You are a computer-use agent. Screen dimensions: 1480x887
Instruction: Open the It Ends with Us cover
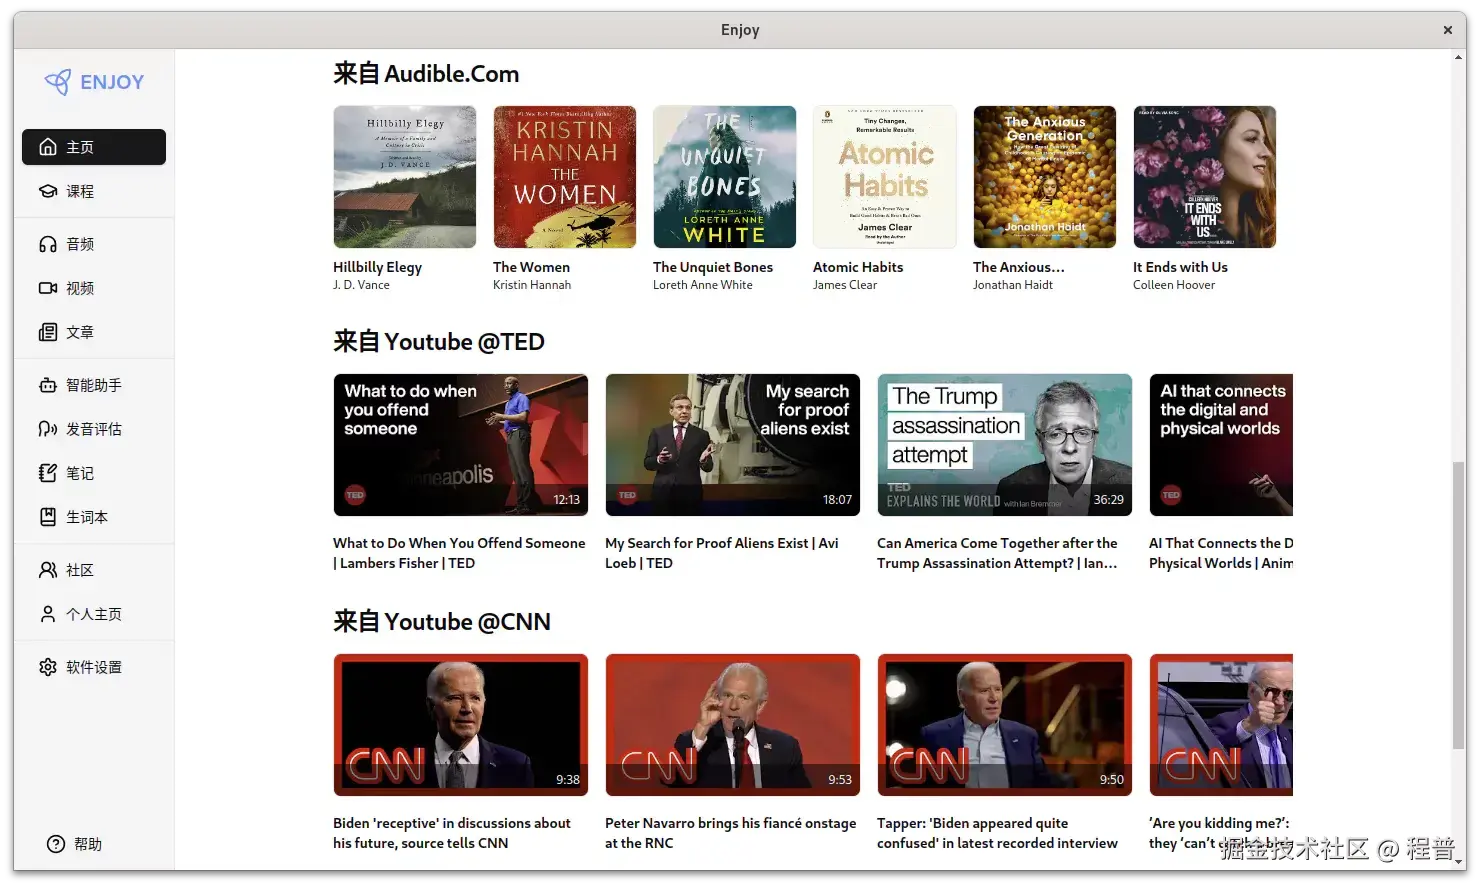point(1205,177)
